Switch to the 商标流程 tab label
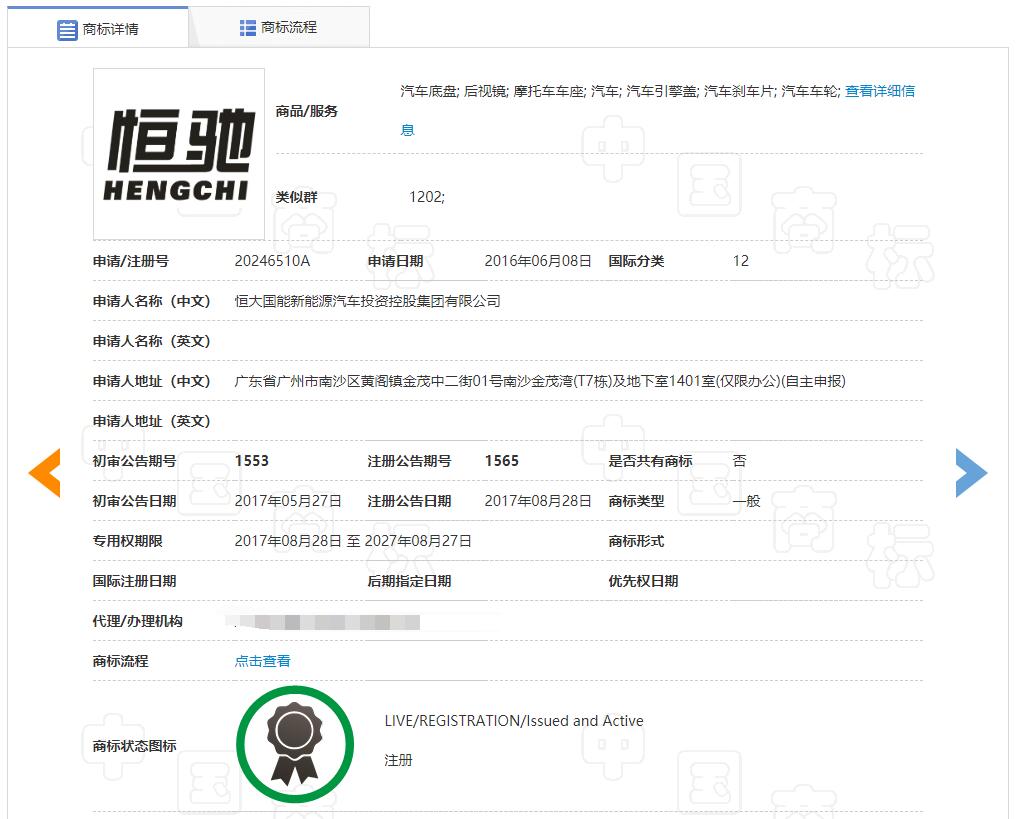This screenshot has height=819, width=1021. coord(289,28)
